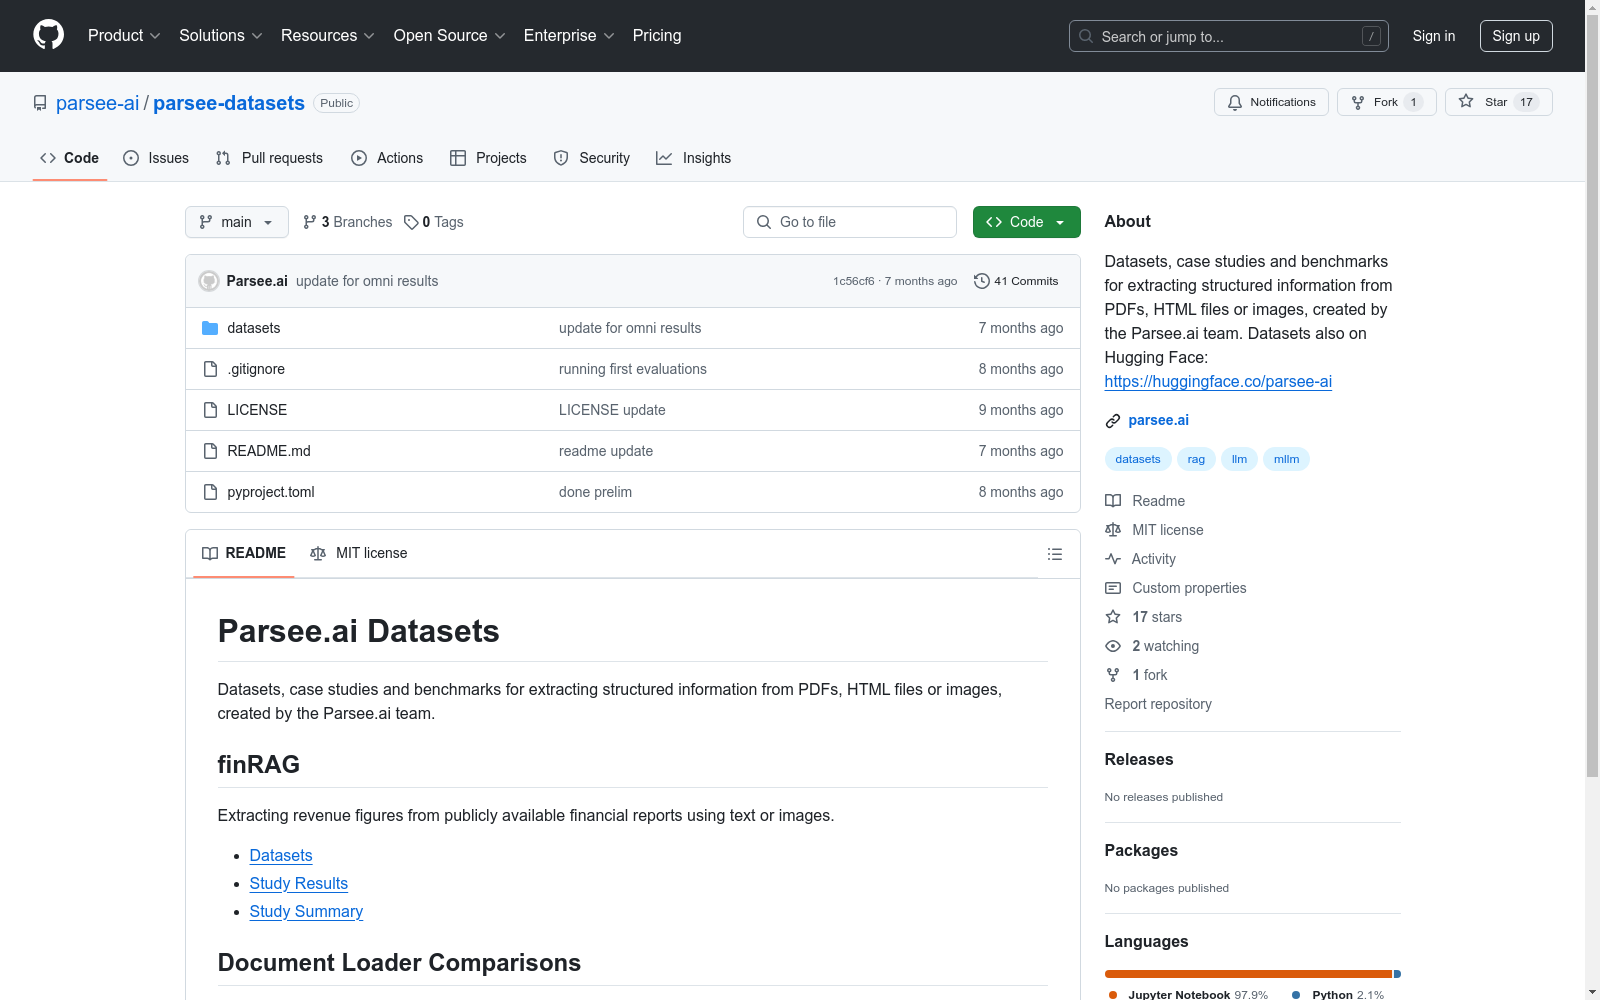Image resolution: width=1600 pixels, height=1000 pixels.
Task: Open the Pricing page link
Action: click(x=657, y=35)
